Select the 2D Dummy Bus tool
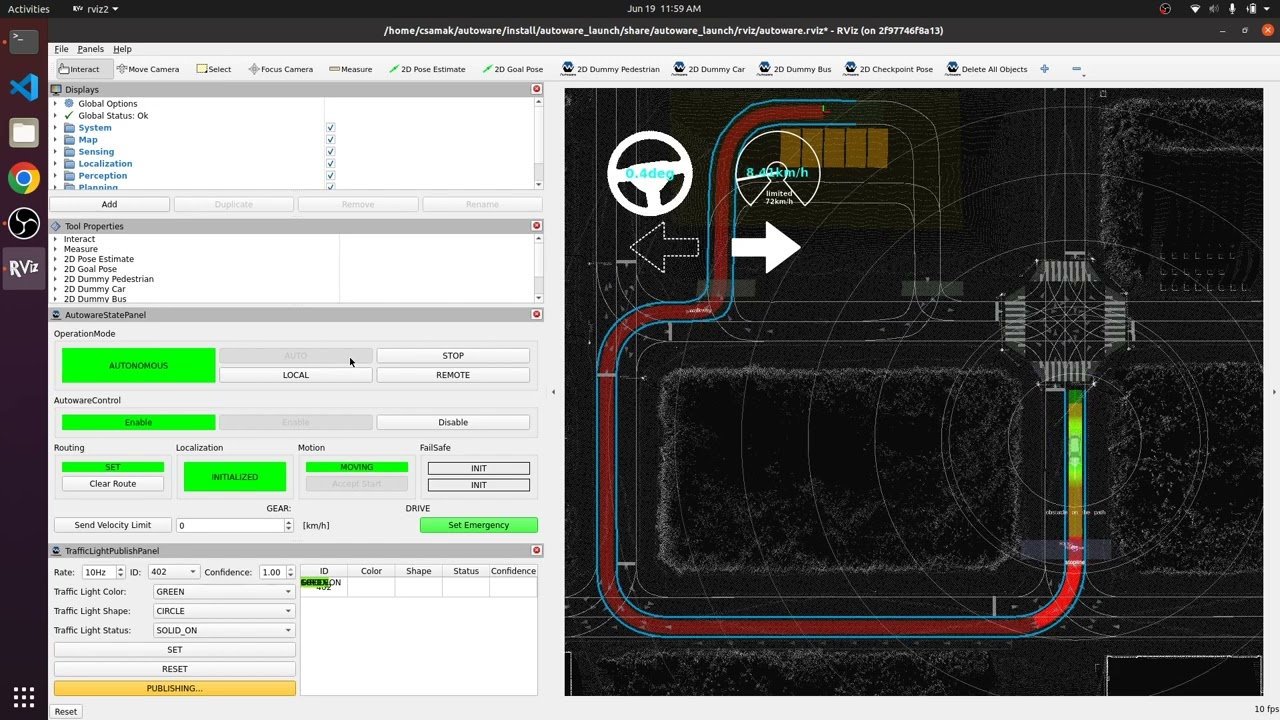 794,69
